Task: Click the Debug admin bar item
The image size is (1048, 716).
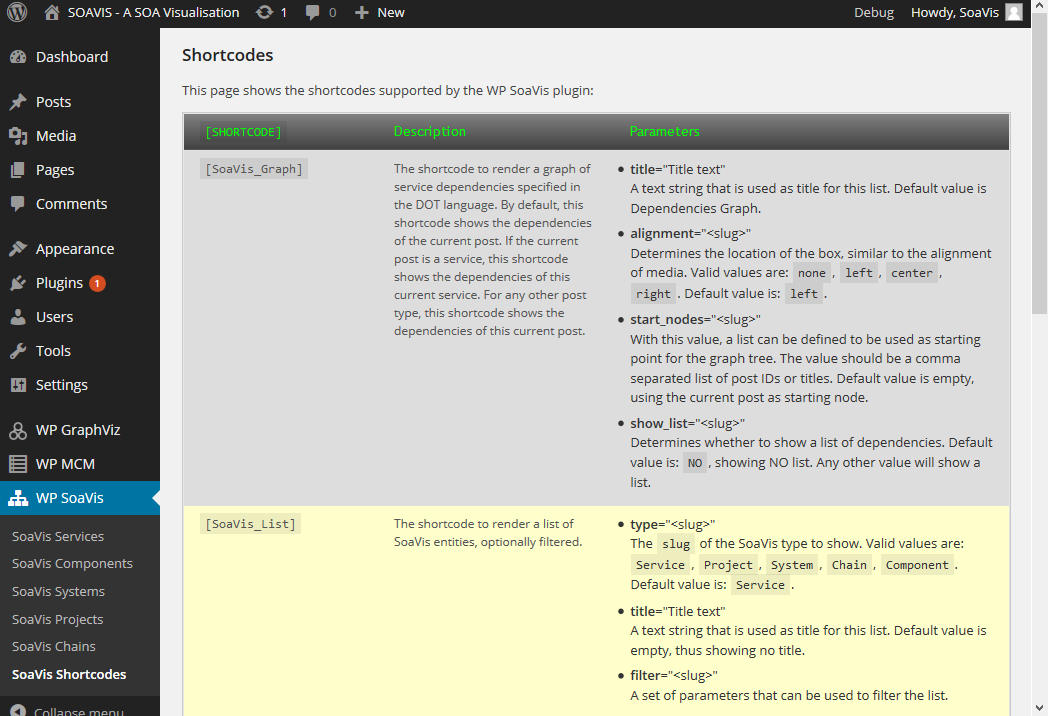Action: (x=874, y=12)
